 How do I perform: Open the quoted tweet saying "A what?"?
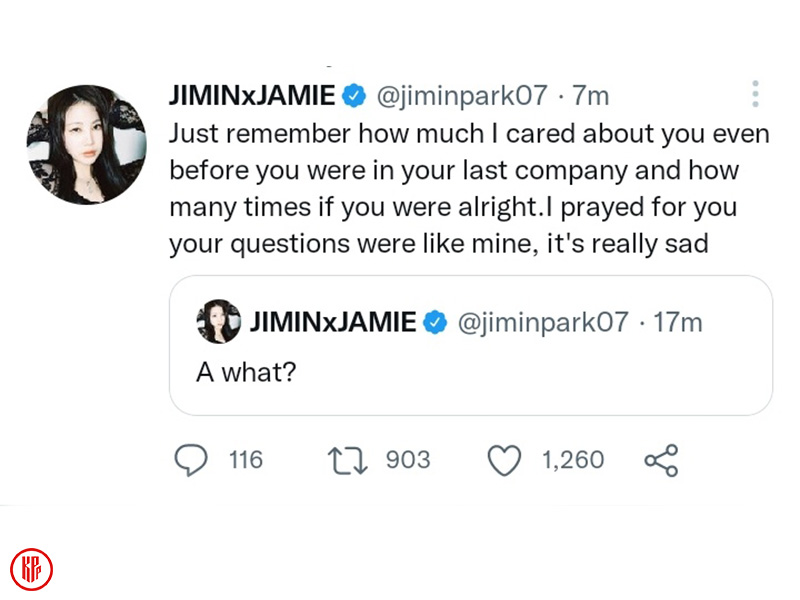(x=470, y=372)
